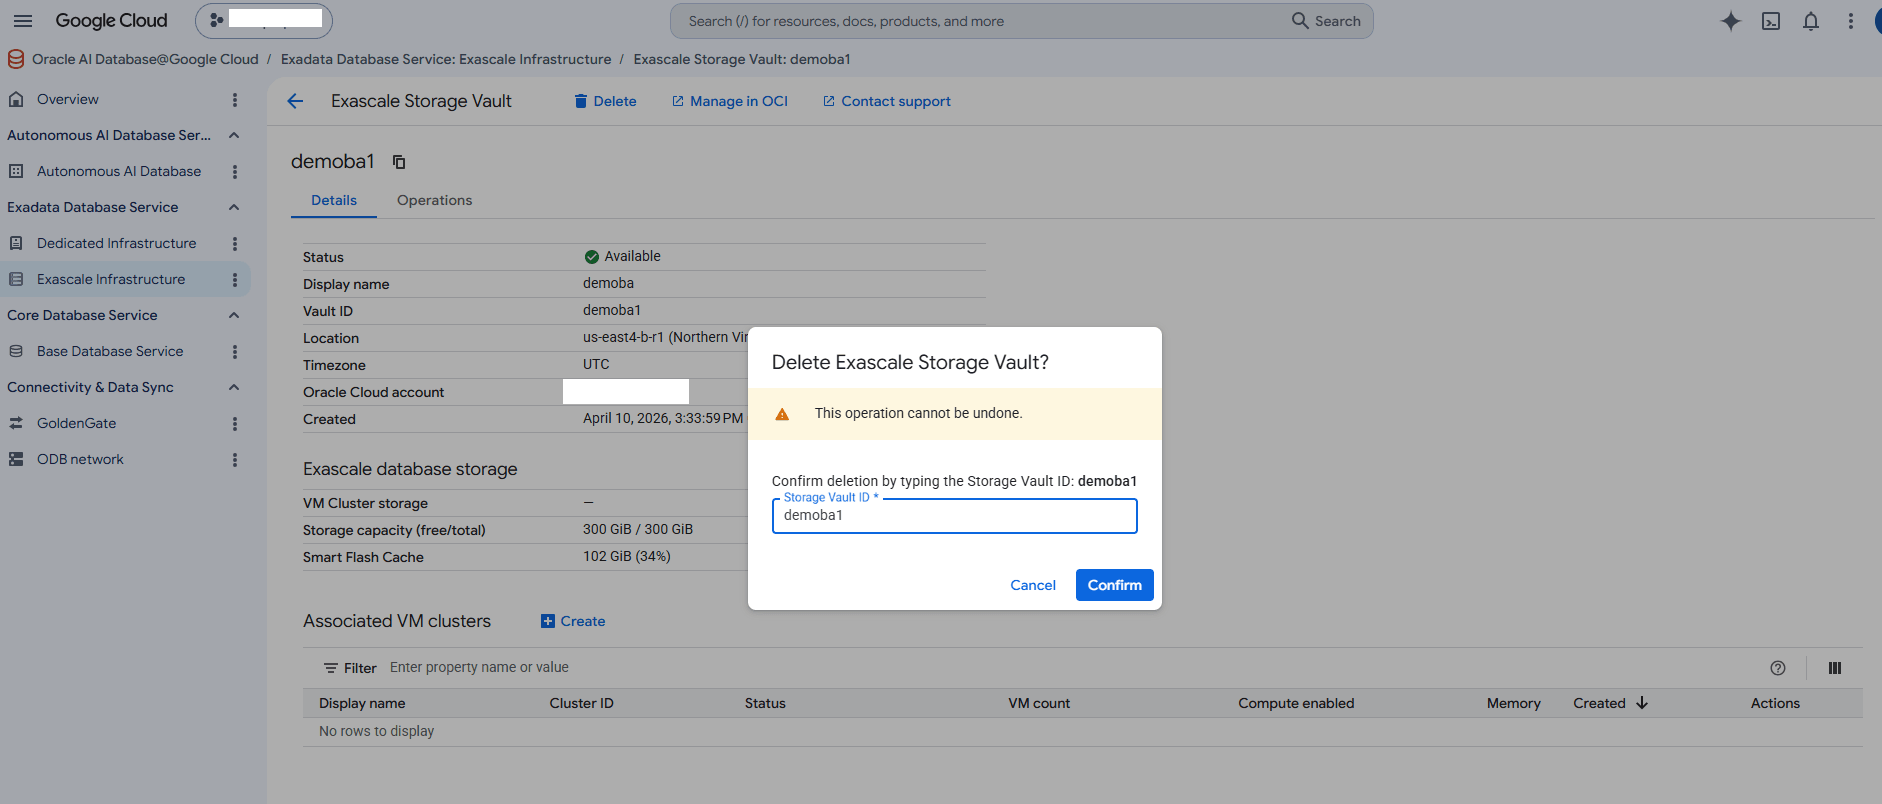This screenshot has width=1882, height=804.
Task: Open Gemini AI sparkle icon
Action: [x=1731, y=21]
